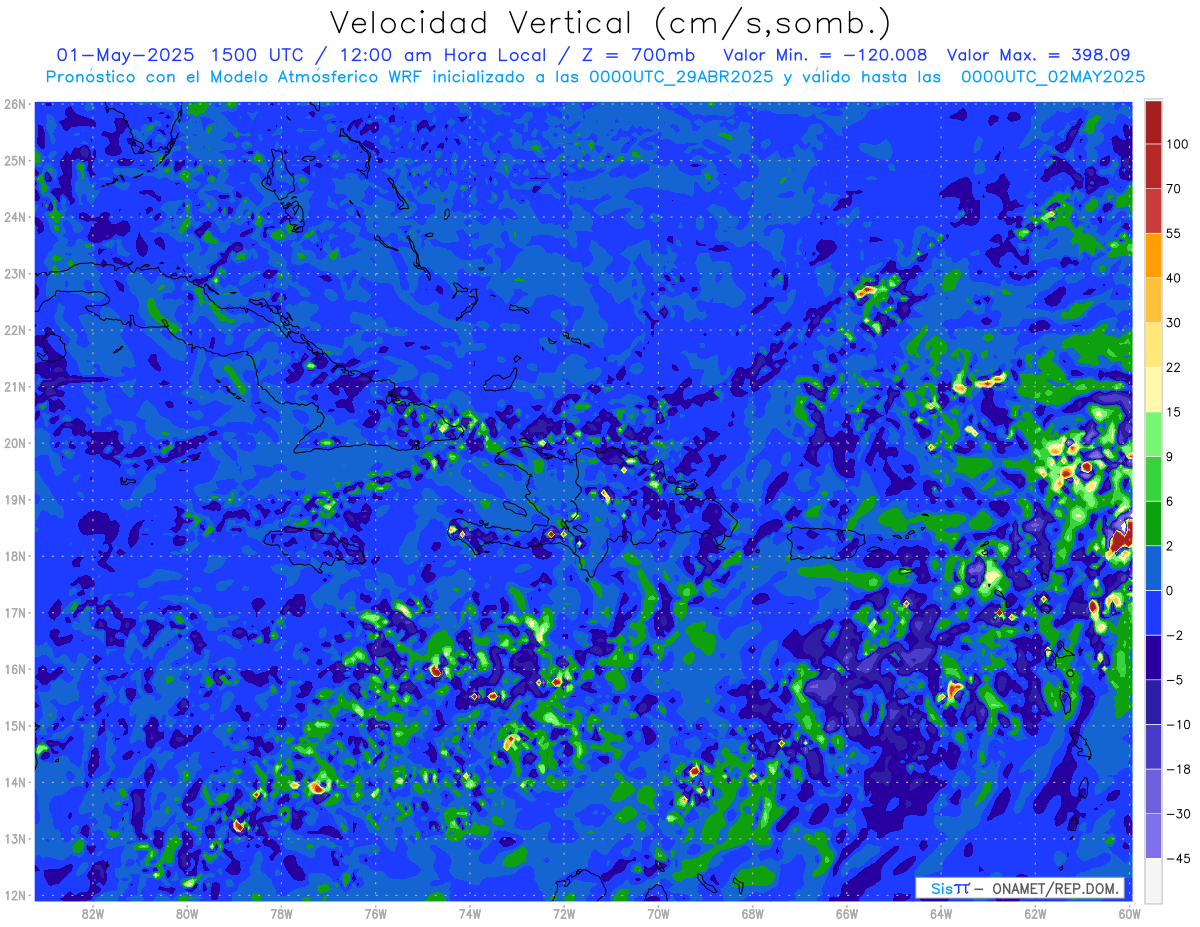Image resolution: width=1200 pixels, height=927 pixels.
Task: Click the "ONAMET/REP.DOM." credit label
Action: [1055, 889]
